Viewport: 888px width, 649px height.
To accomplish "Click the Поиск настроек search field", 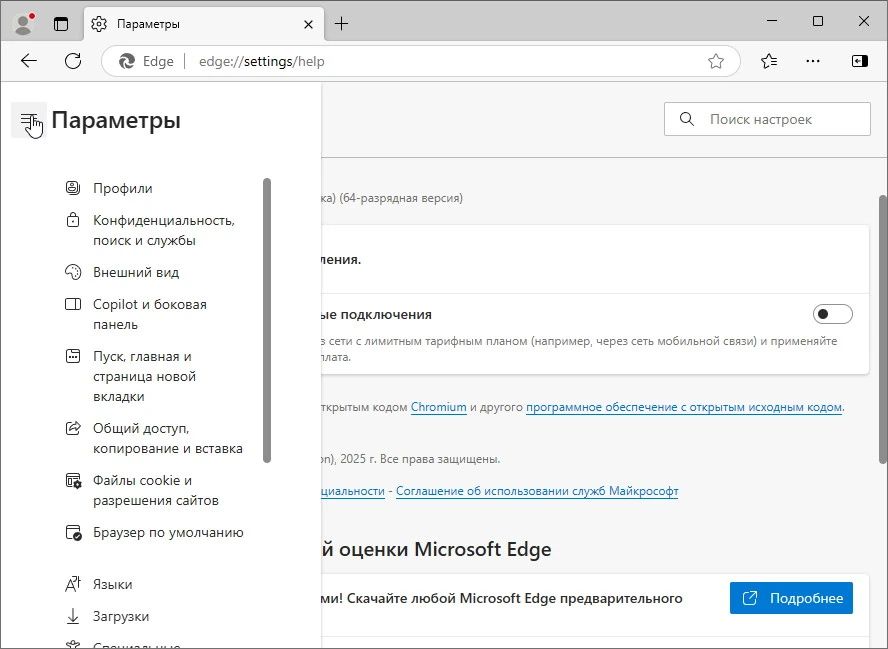I will [x=767, y=119].
